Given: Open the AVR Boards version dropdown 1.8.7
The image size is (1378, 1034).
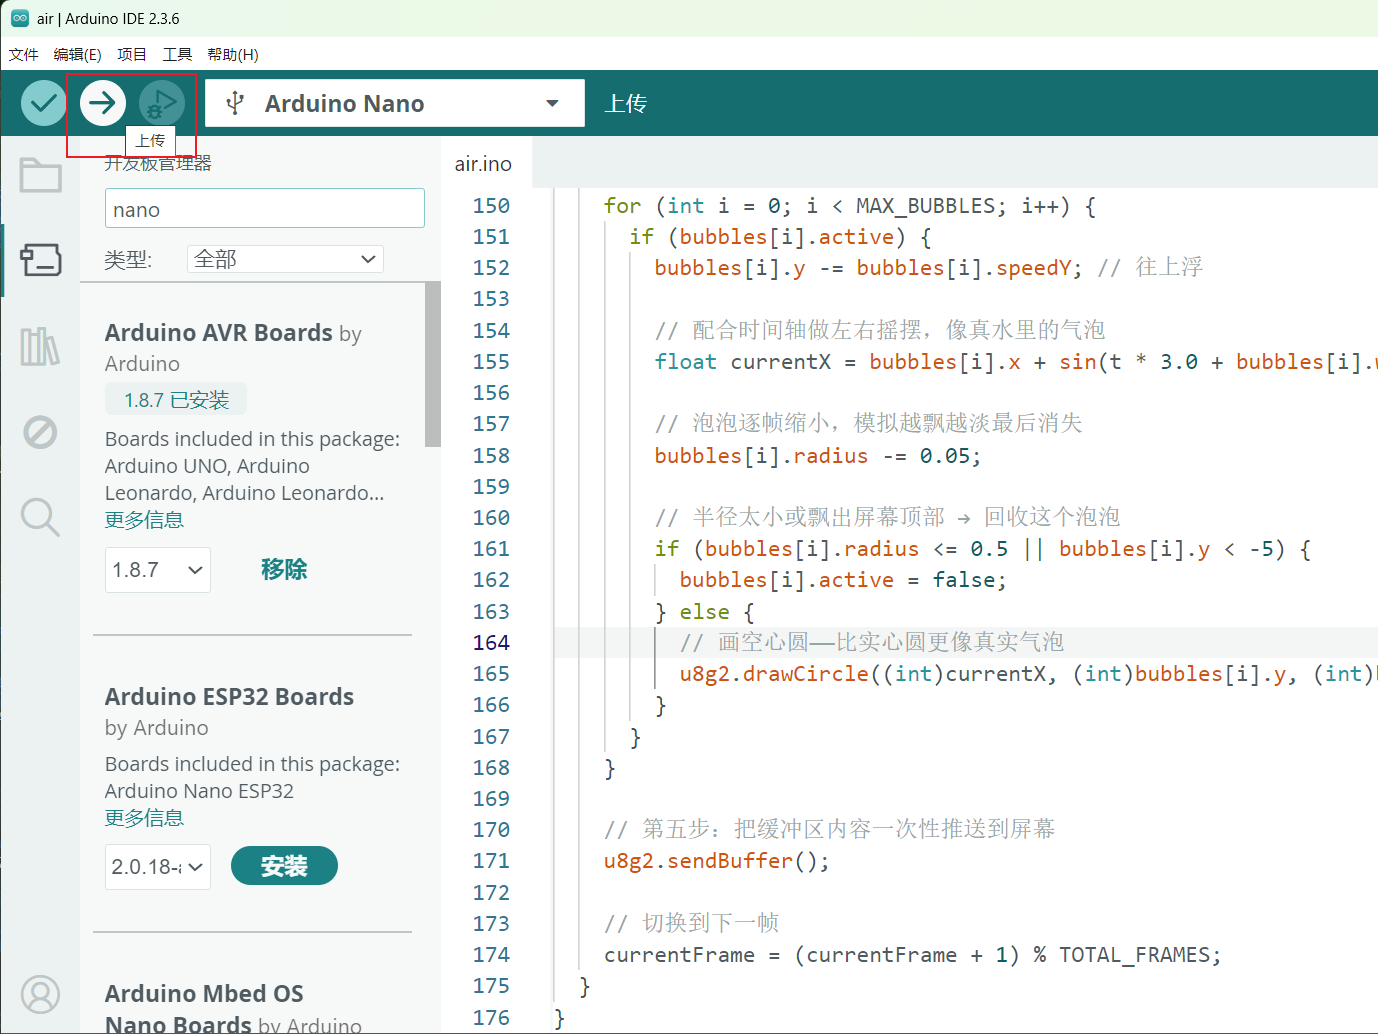Looking at the screenshot, I should pos(158,570).
